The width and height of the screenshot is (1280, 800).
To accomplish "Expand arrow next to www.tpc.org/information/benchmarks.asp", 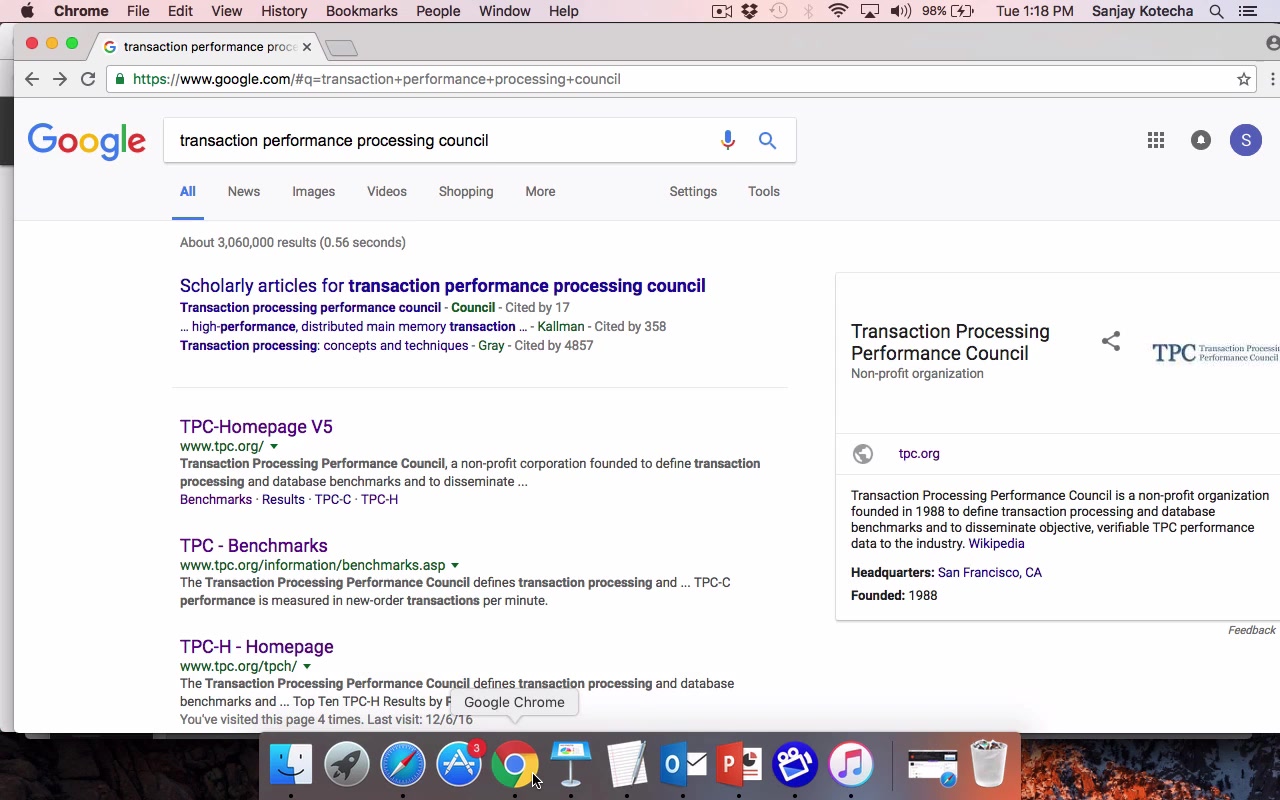I will coord(455,566).
